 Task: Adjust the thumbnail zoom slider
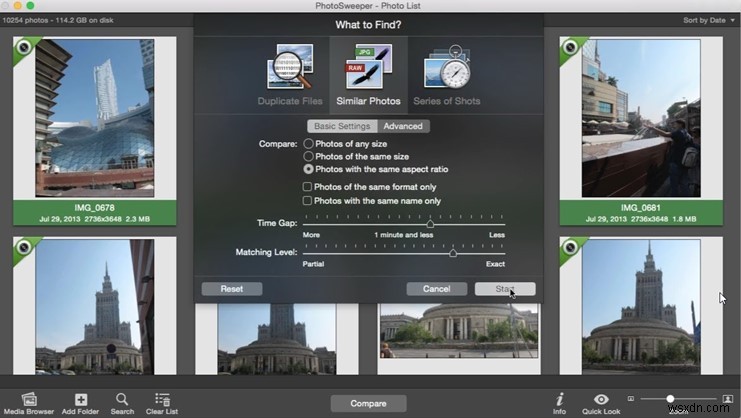click(x=670, y=399)
